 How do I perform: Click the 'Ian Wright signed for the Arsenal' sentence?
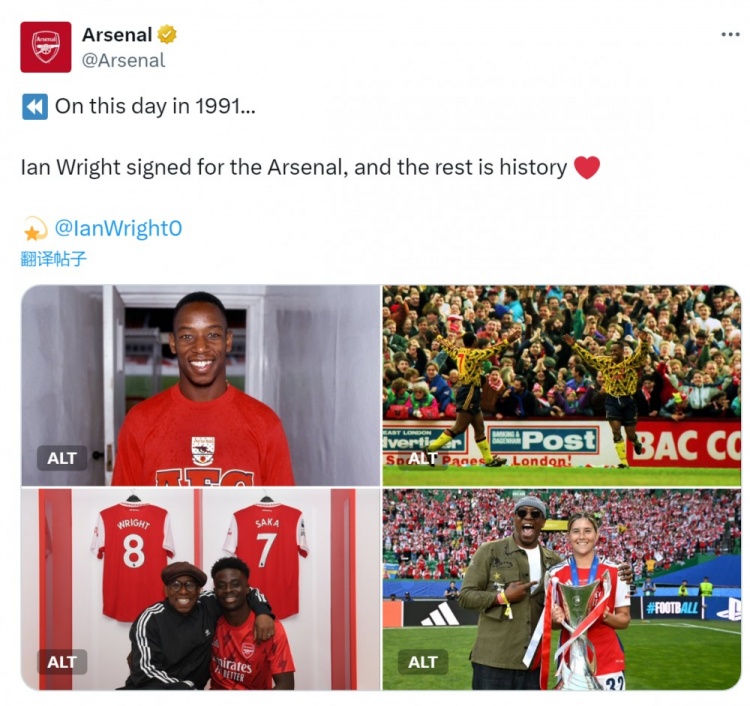point(182,167)
